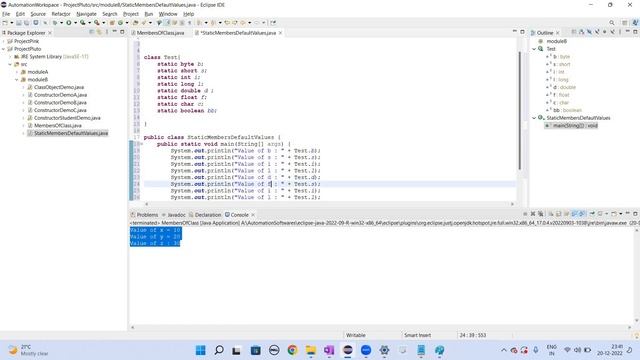The height and width of the screenshot is (360, 640).
Task: Click the New Java Package toolbar icon
Action: click(112, 23)
